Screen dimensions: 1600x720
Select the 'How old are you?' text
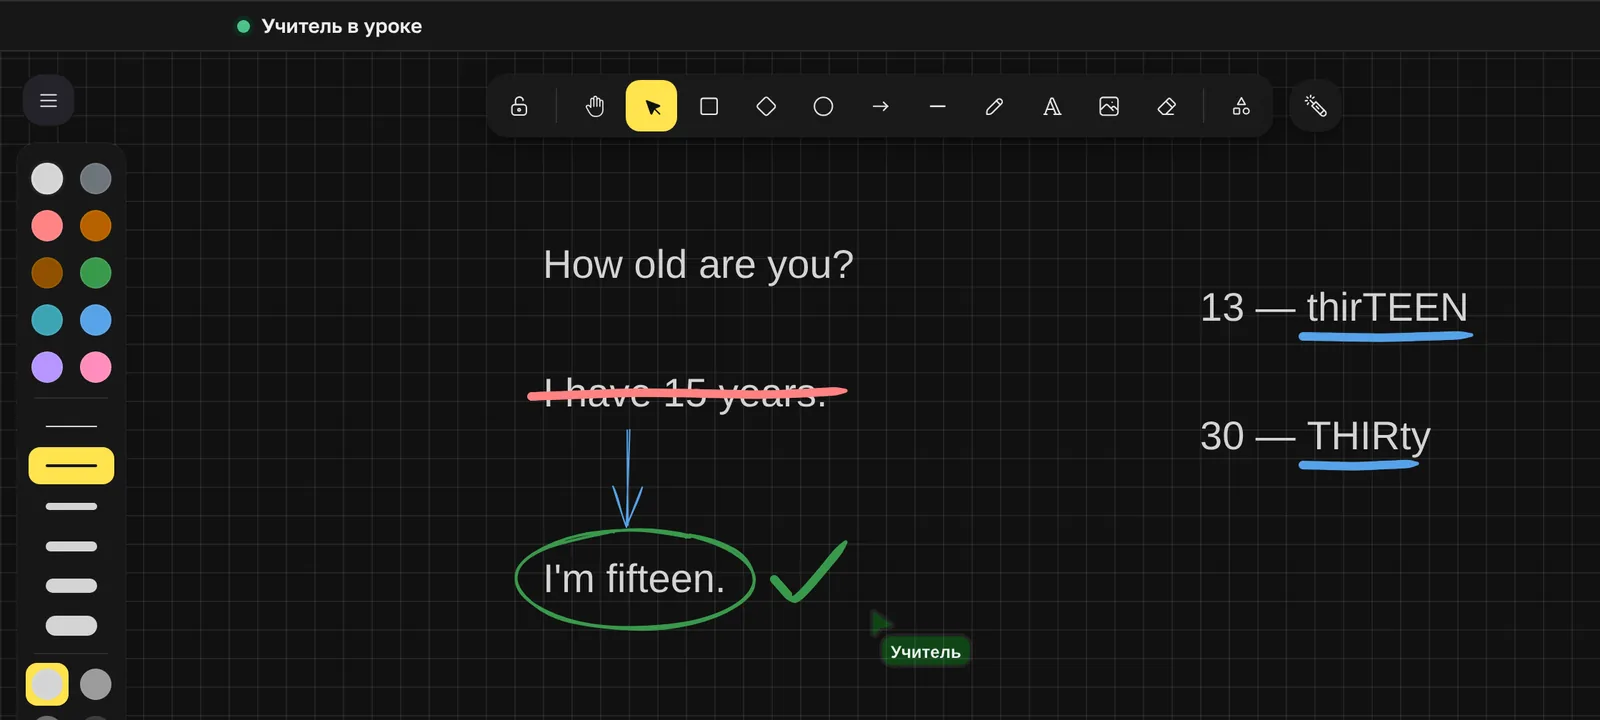[x=698, y=265]
